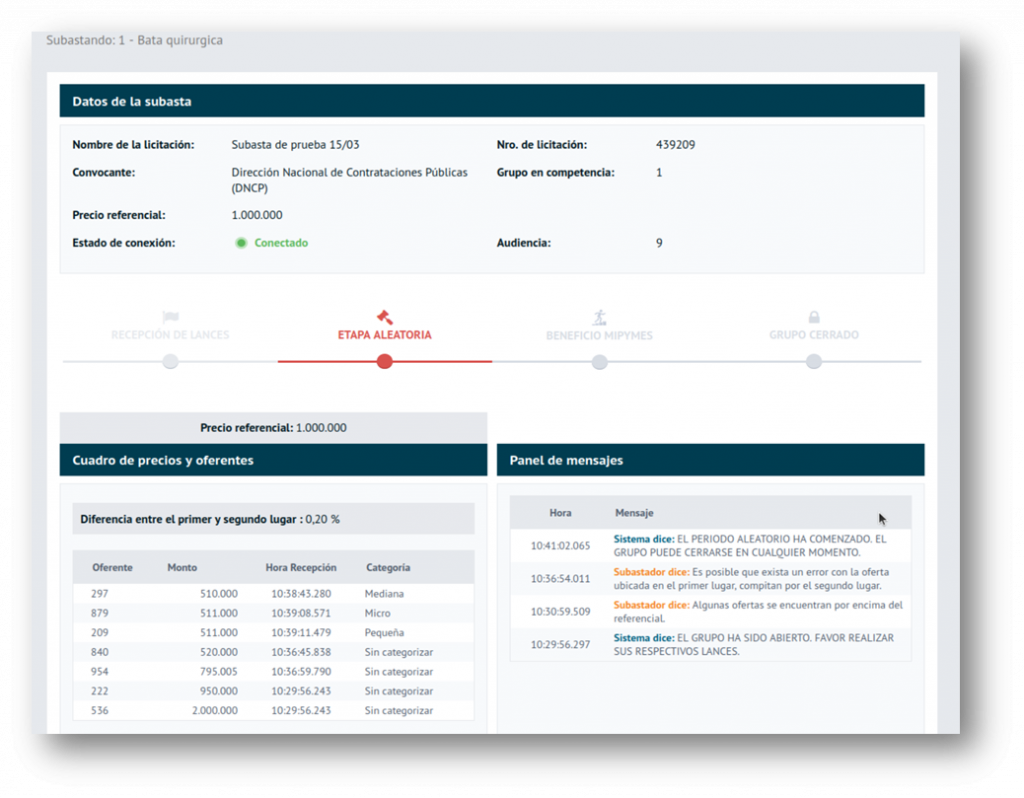Click the 10:36:54.011 message timestamp
1024x798 pixels.
560,579
